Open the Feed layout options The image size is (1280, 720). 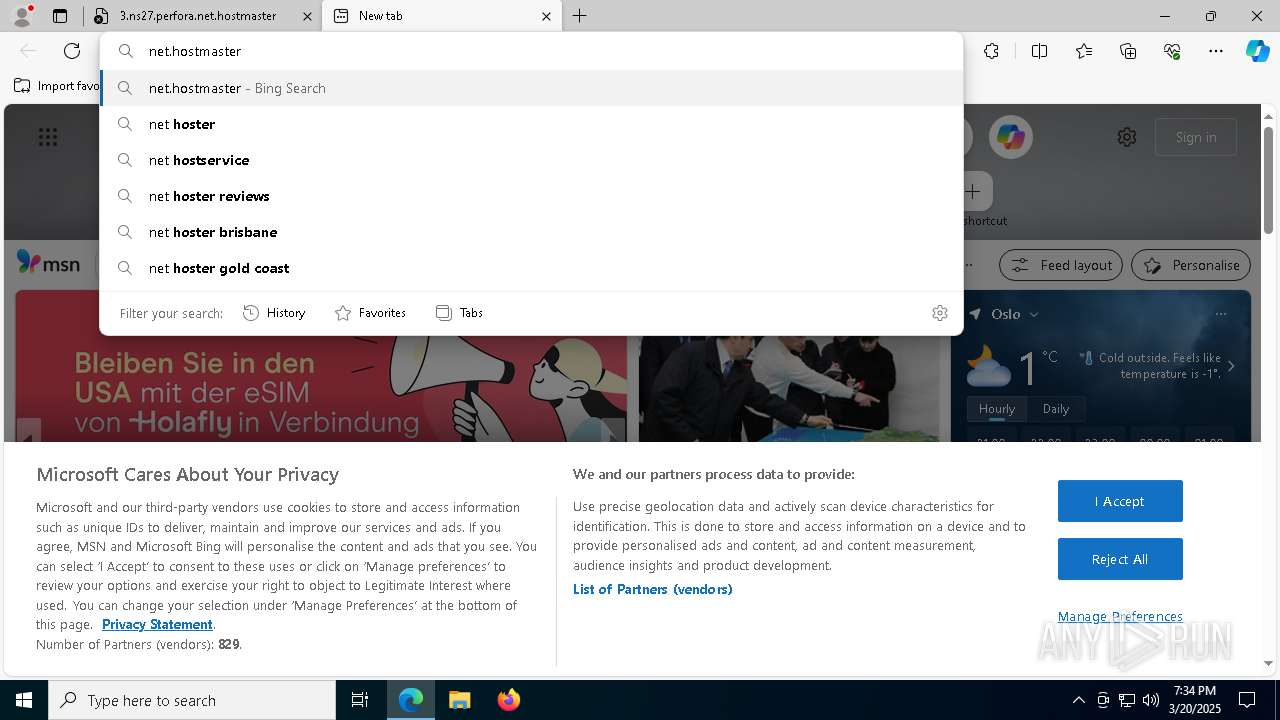click(1061, 265)
